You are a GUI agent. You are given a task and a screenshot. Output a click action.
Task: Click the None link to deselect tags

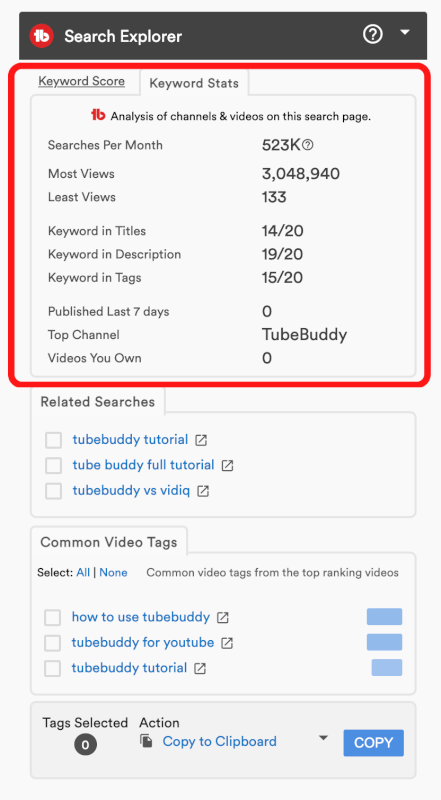click(x=113, y=572)
